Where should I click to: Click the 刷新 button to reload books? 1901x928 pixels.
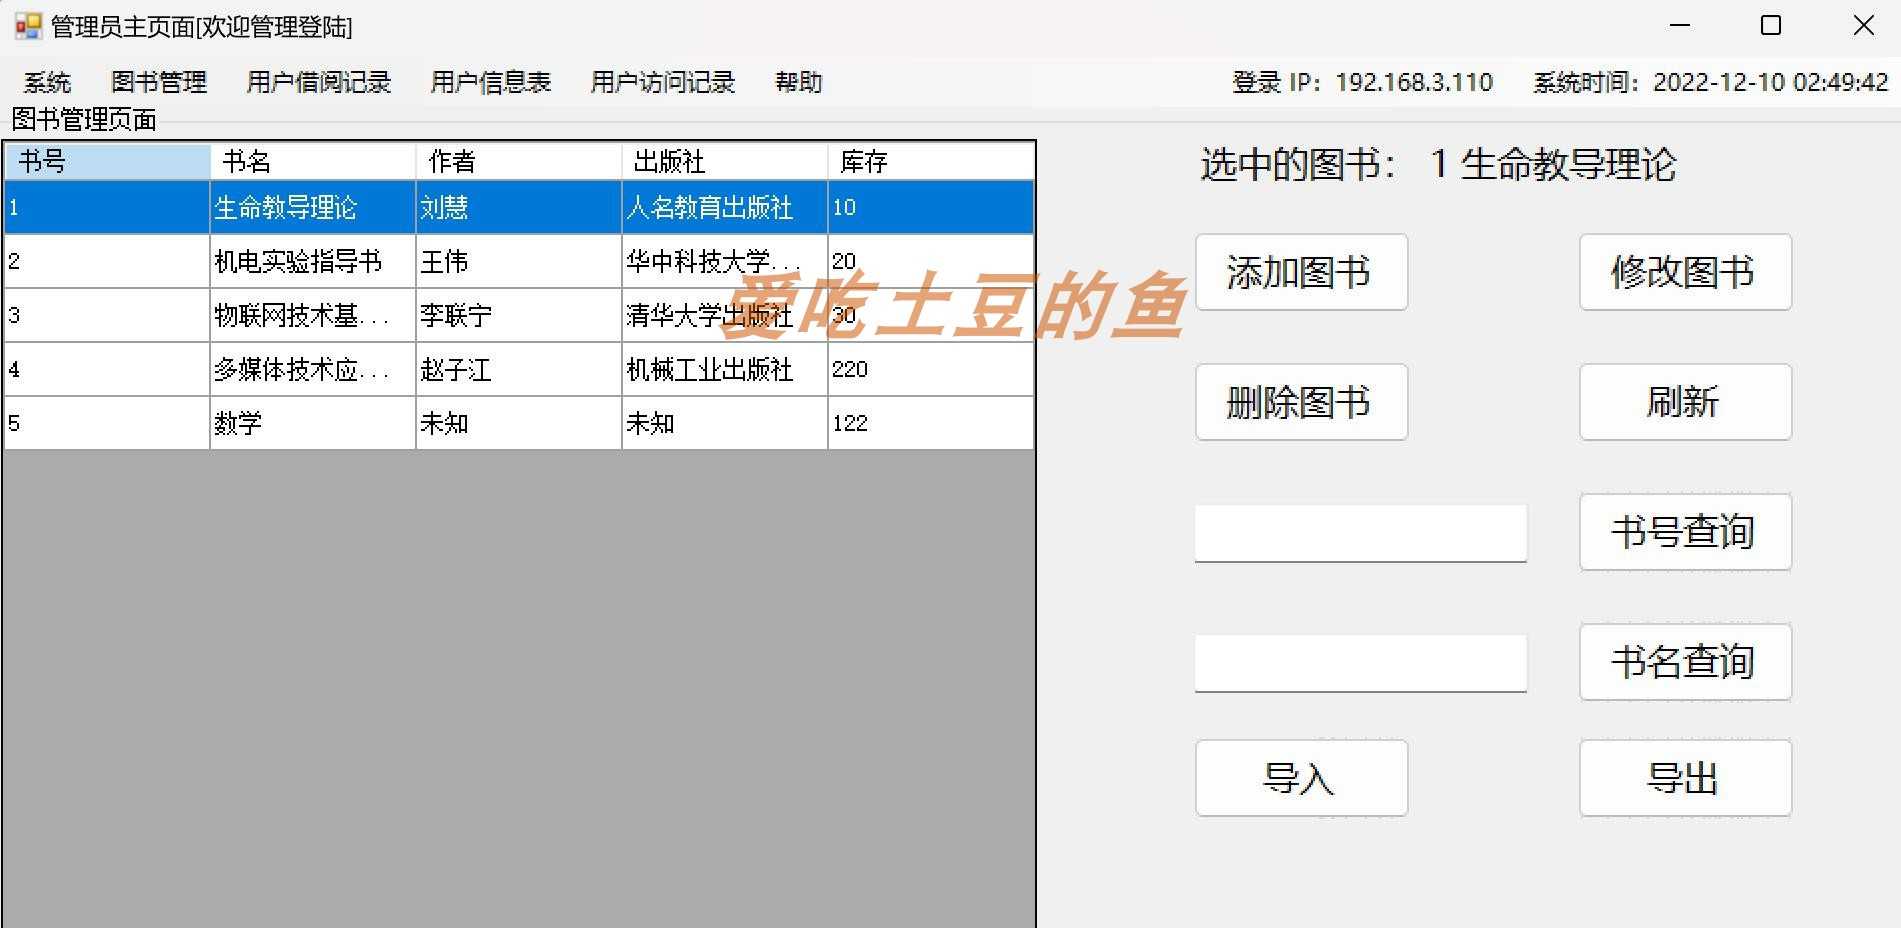coord(1685,402)
